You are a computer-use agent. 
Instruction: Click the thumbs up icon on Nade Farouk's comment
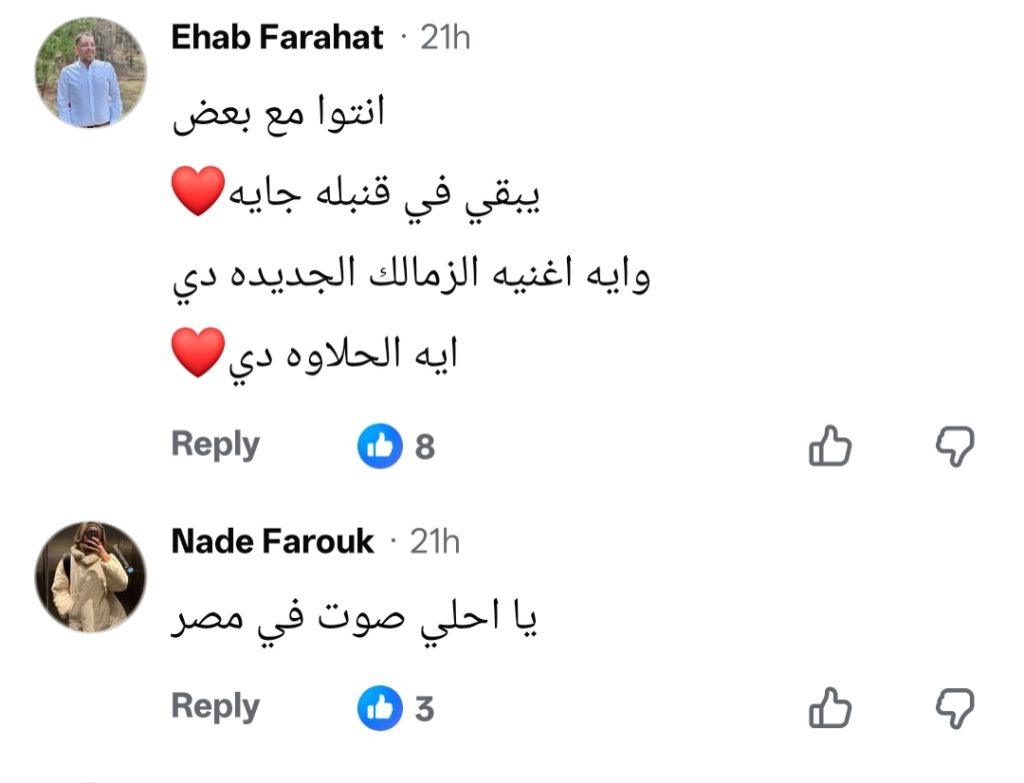point(831,706)
